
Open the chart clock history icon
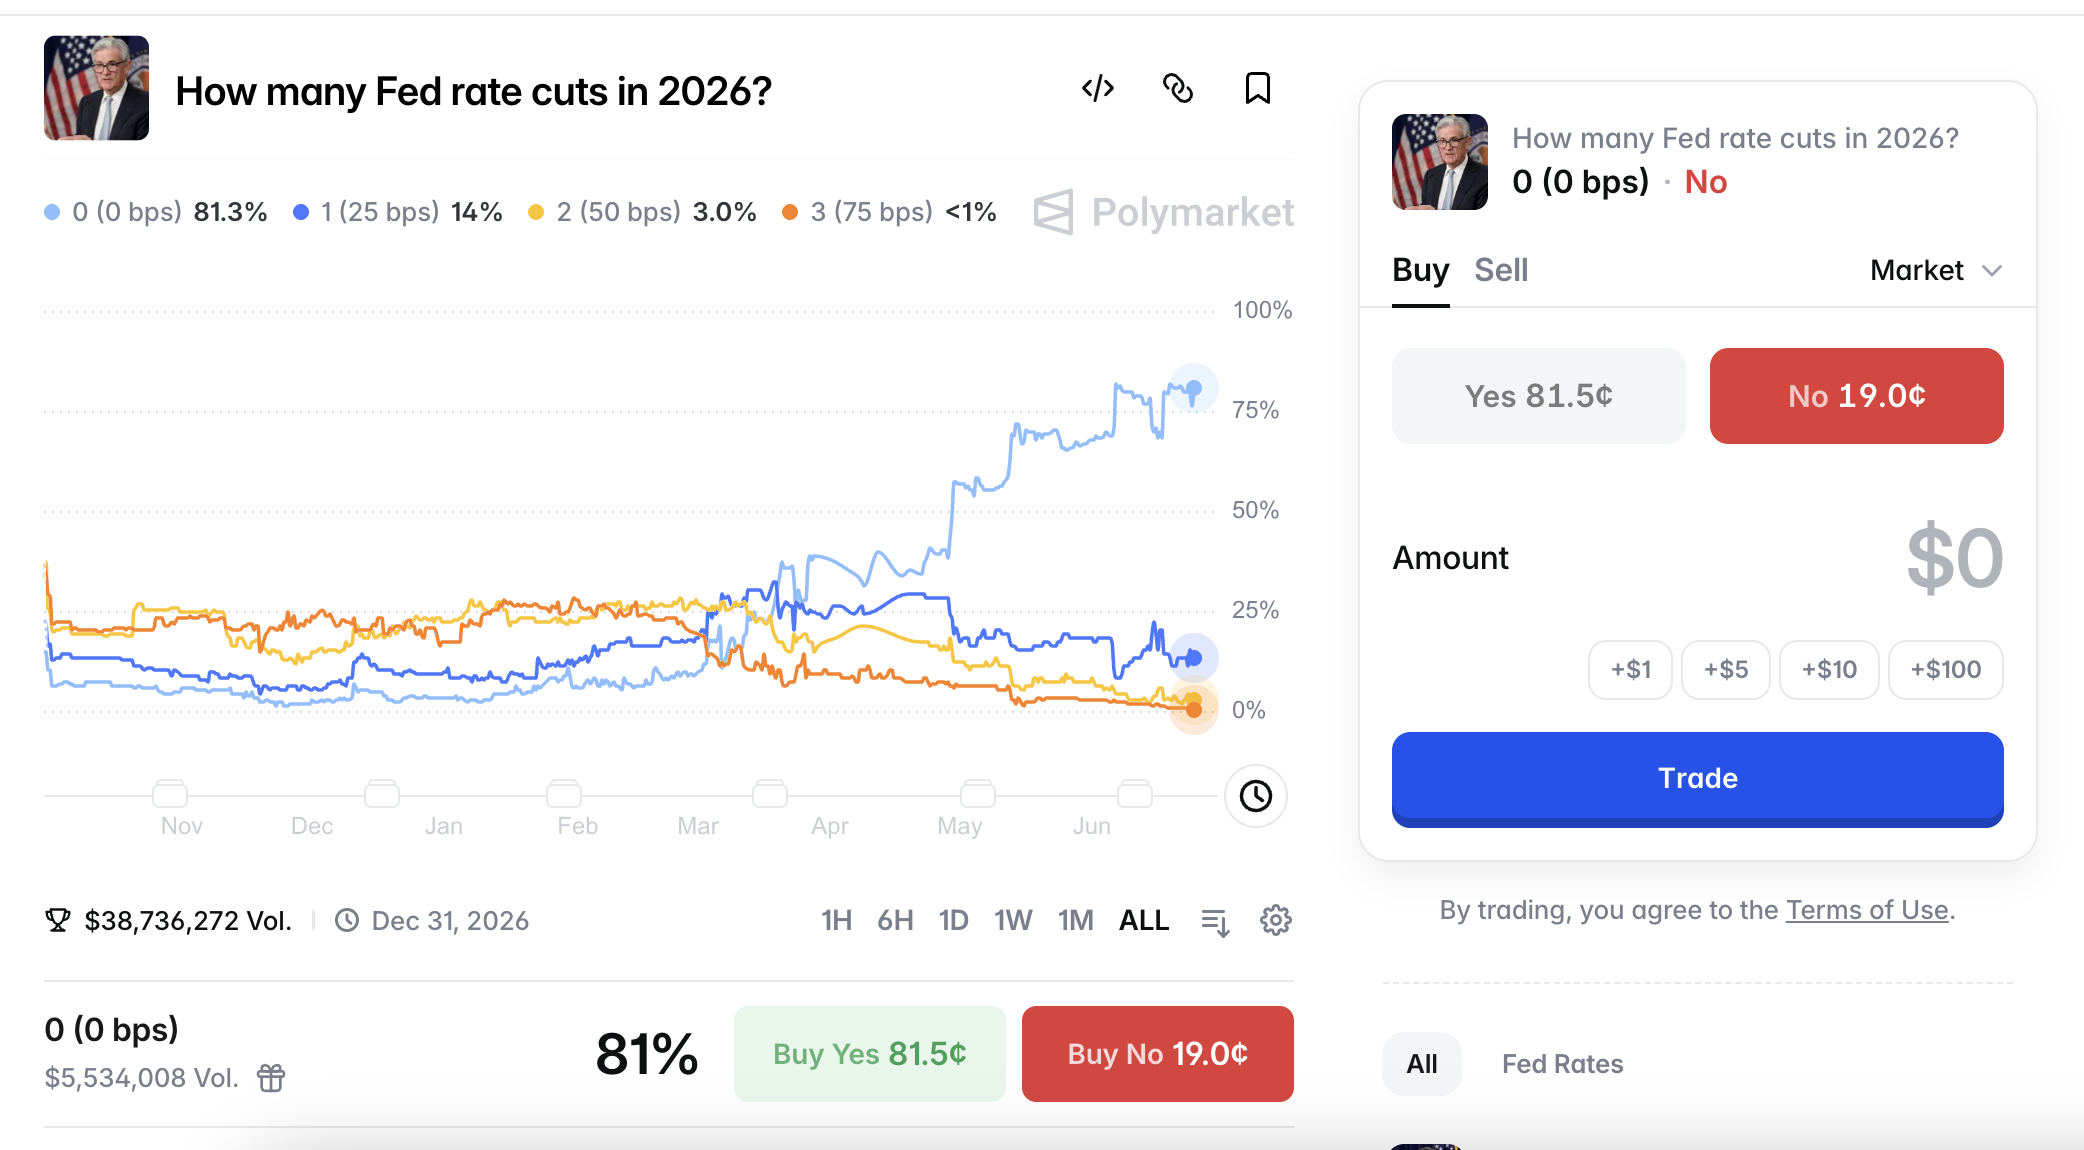tap(1256, 796)
